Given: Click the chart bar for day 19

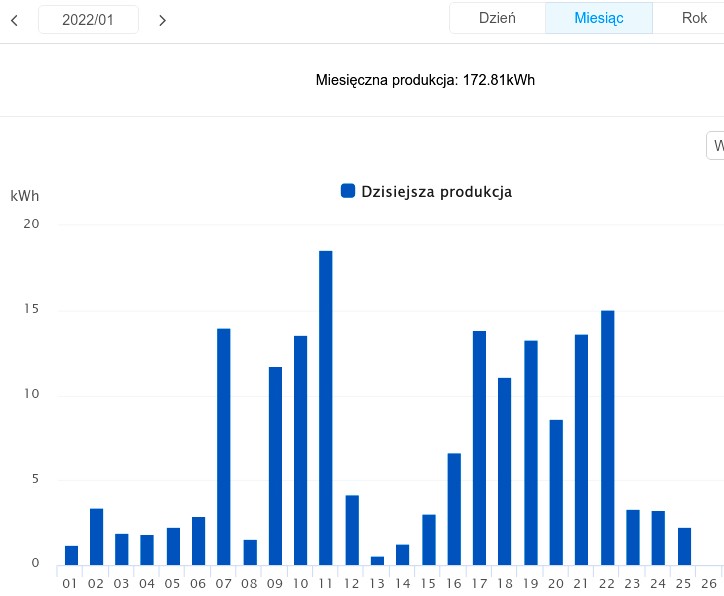Looking at the screenshot, I should tap(531, 453).
